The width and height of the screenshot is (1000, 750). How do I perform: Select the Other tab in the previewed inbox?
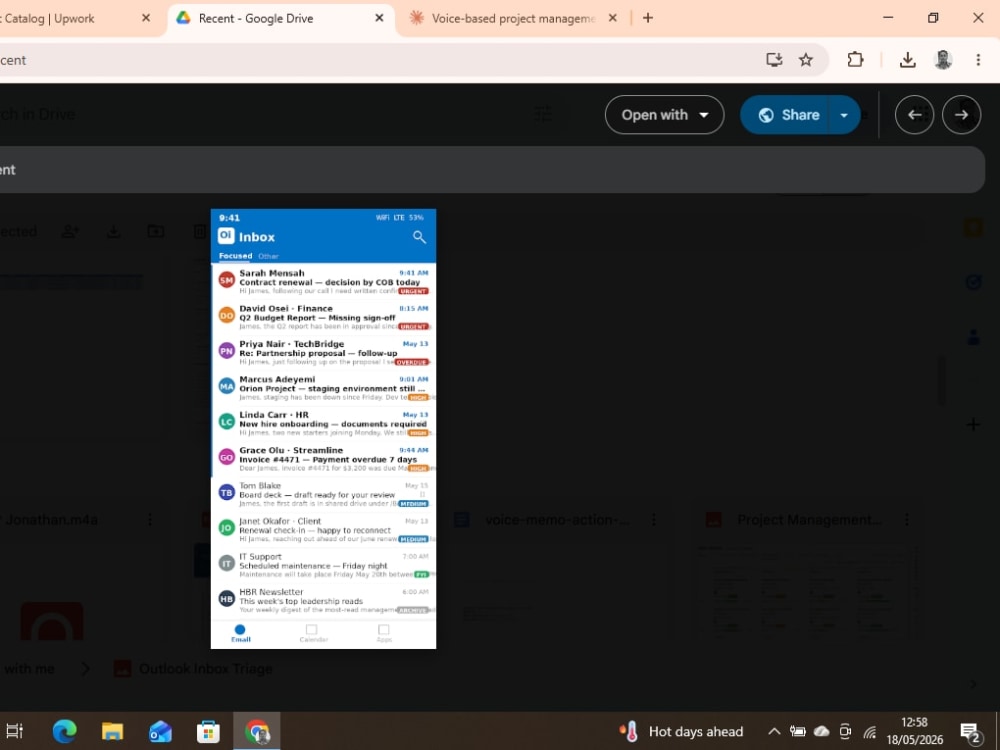click(x=268, y=256)
